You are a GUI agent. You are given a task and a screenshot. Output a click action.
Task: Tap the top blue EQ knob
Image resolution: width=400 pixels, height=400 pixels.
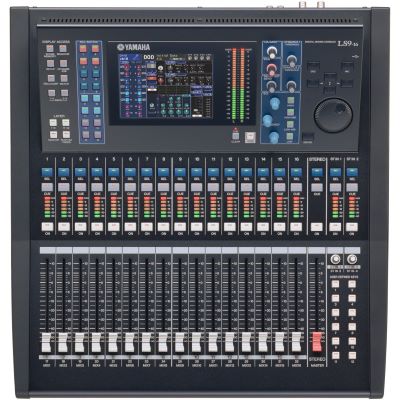(274, 103)
